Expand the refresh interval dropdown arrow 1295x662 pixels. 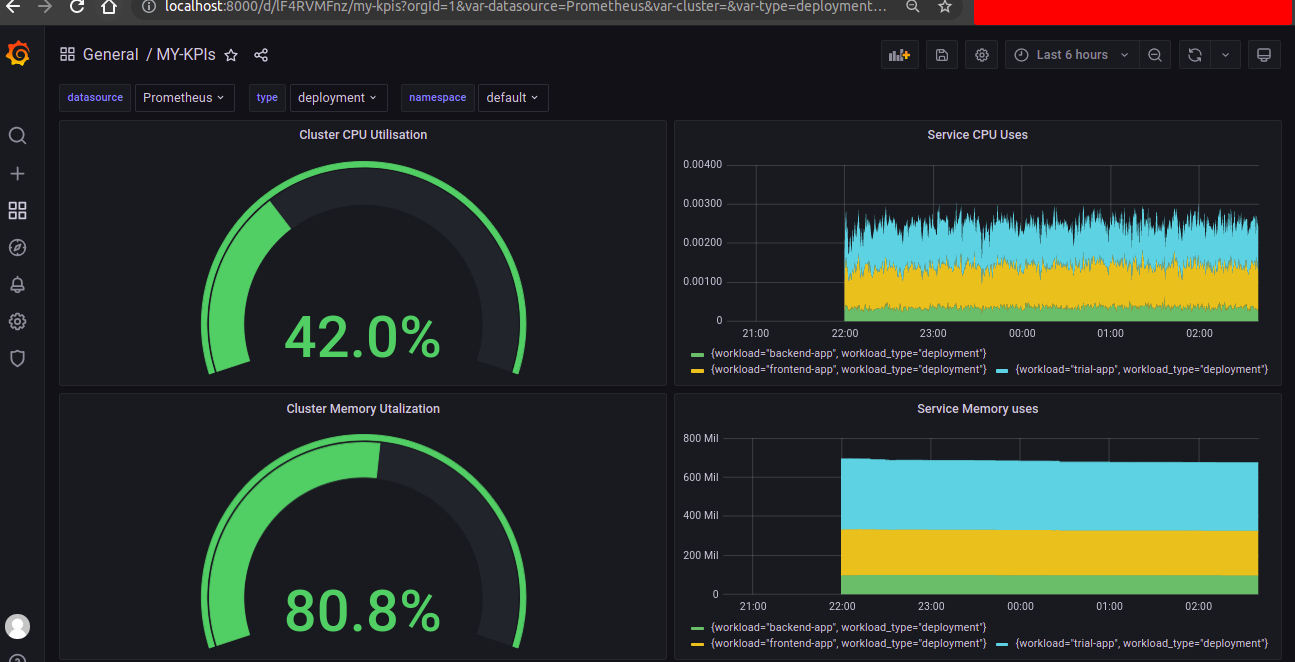(1225, 55)
